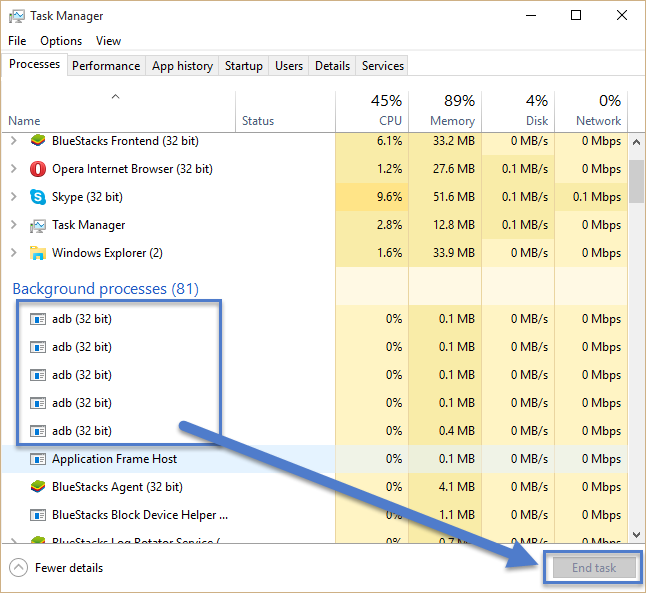
Task: Click the Skype process icon
Action: click(x=38, y=197)
